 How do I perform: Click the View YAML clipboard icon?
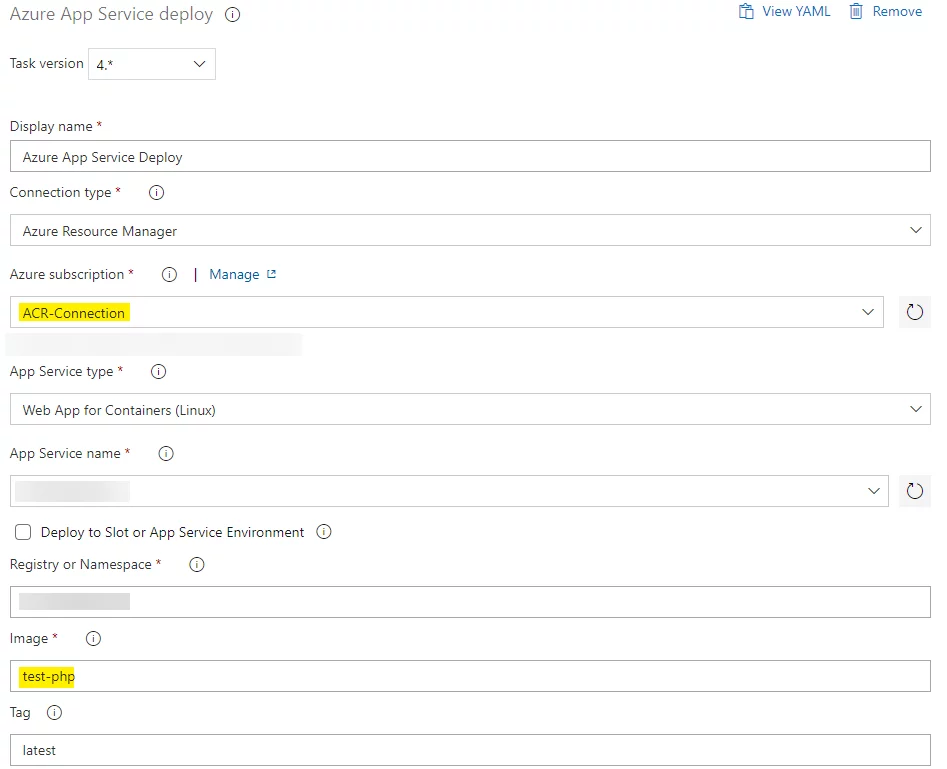pyautogui.click(x=746, y=11)
